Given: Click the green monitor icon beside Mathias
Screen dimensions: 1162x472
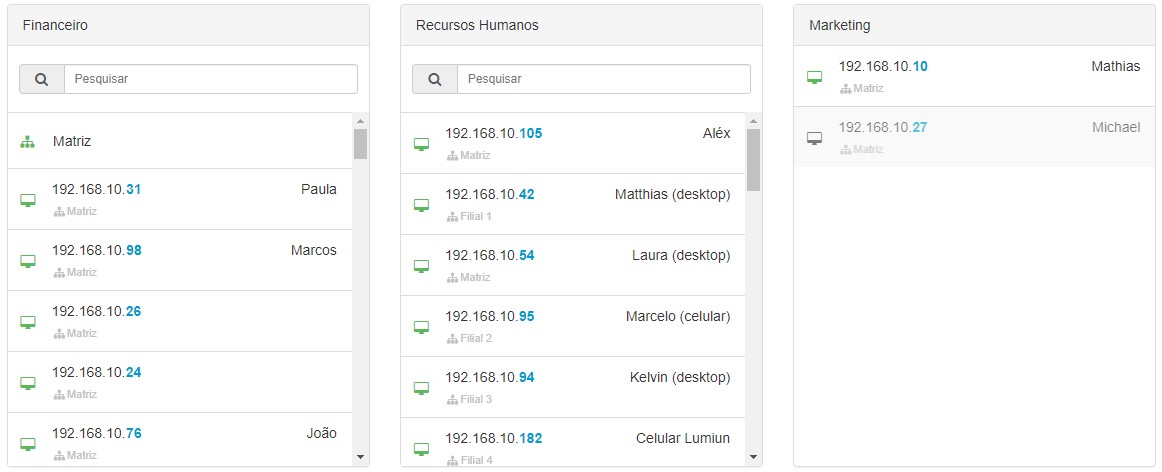Looking at the screenshot, I should [x=814, y=78].
